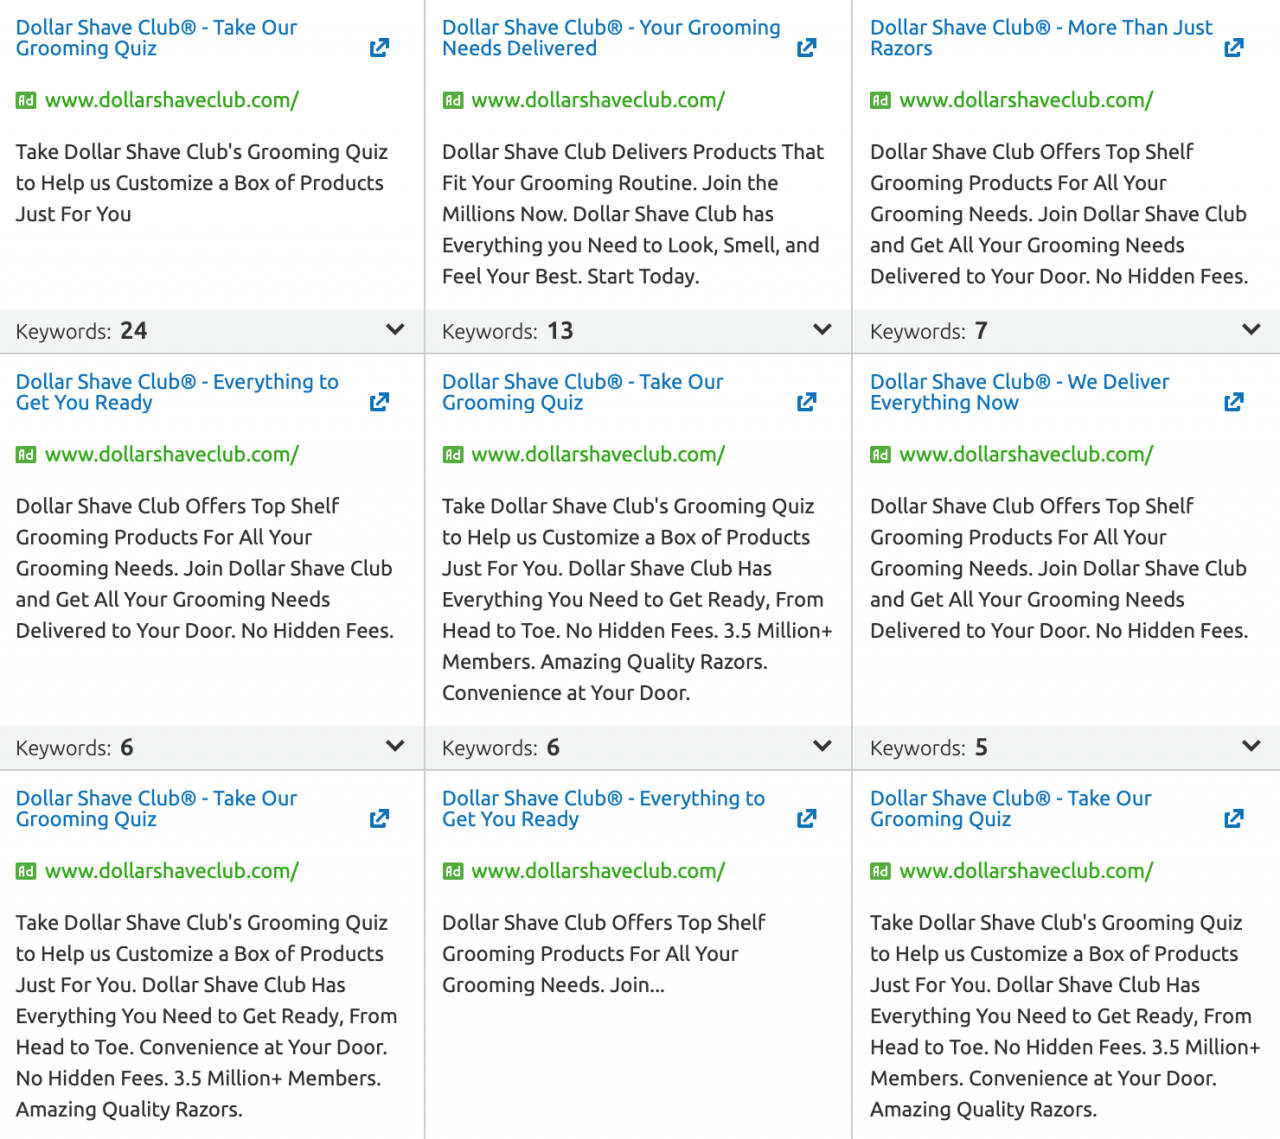Click Ad badge in 'We Deliver Everything Now' card
The image size is (1280, 1139).
pyautogui.click(x=880, y=454)
